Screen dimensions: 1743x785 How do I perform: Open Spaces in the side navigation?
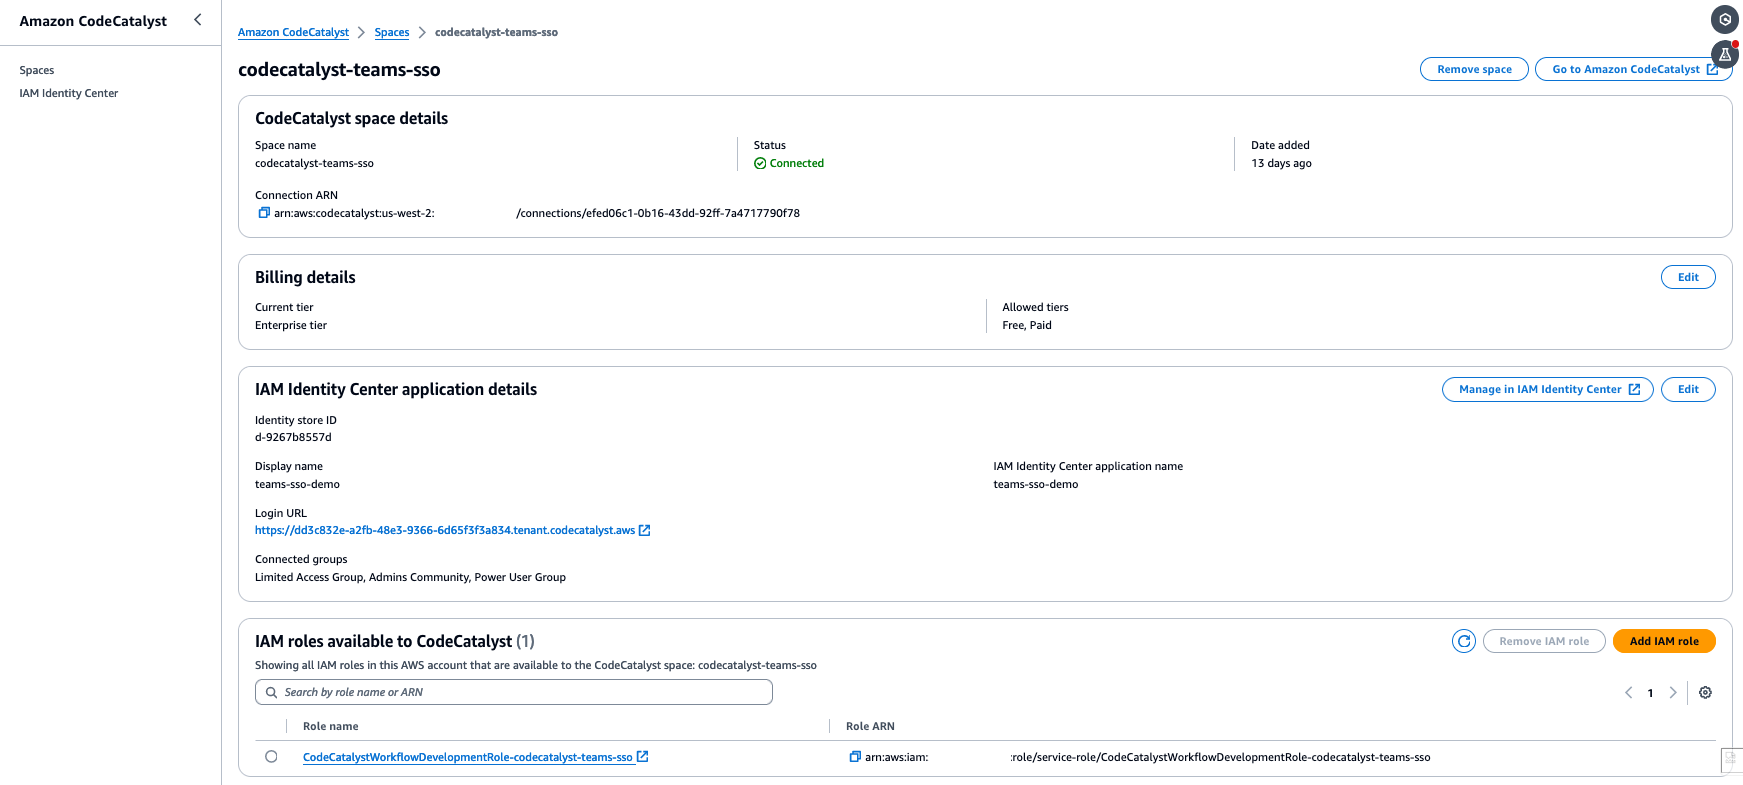click(37, 70)
